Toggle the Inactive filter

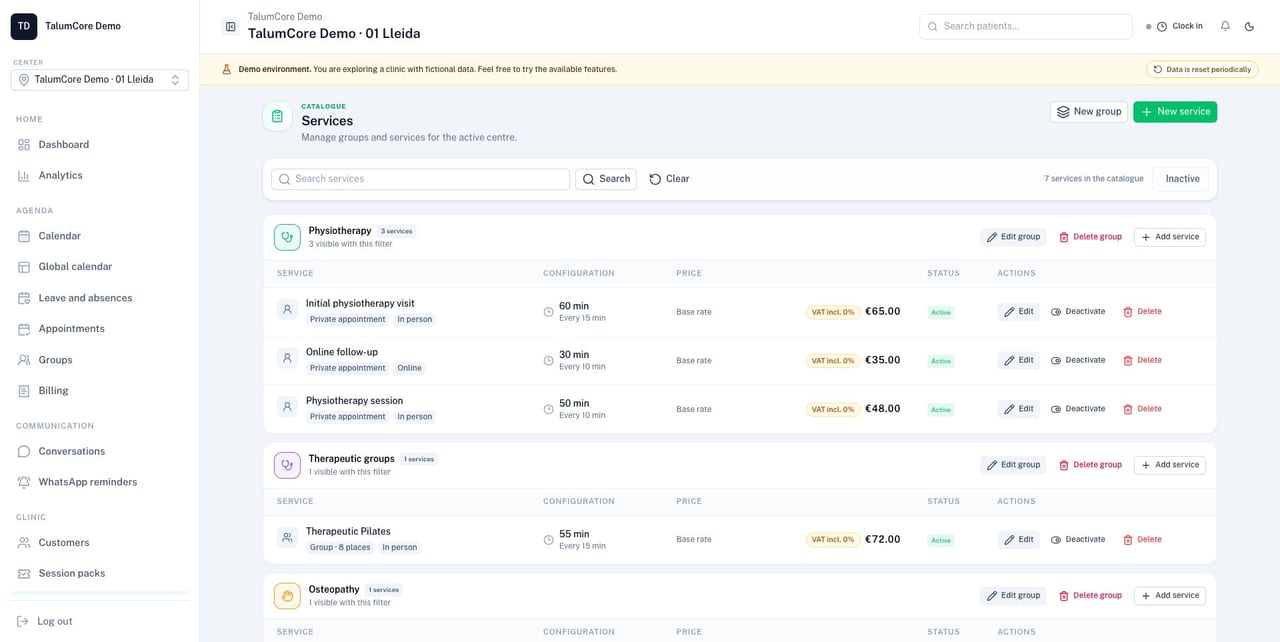pyautogui.click(x=1182, y=179)
